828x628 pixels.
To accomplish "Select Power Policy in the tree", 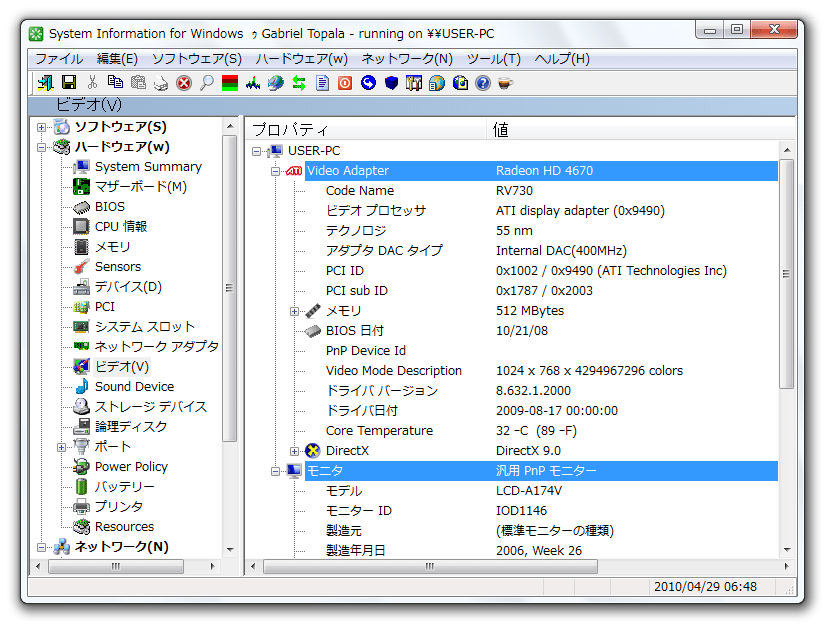I will (131, 467).
